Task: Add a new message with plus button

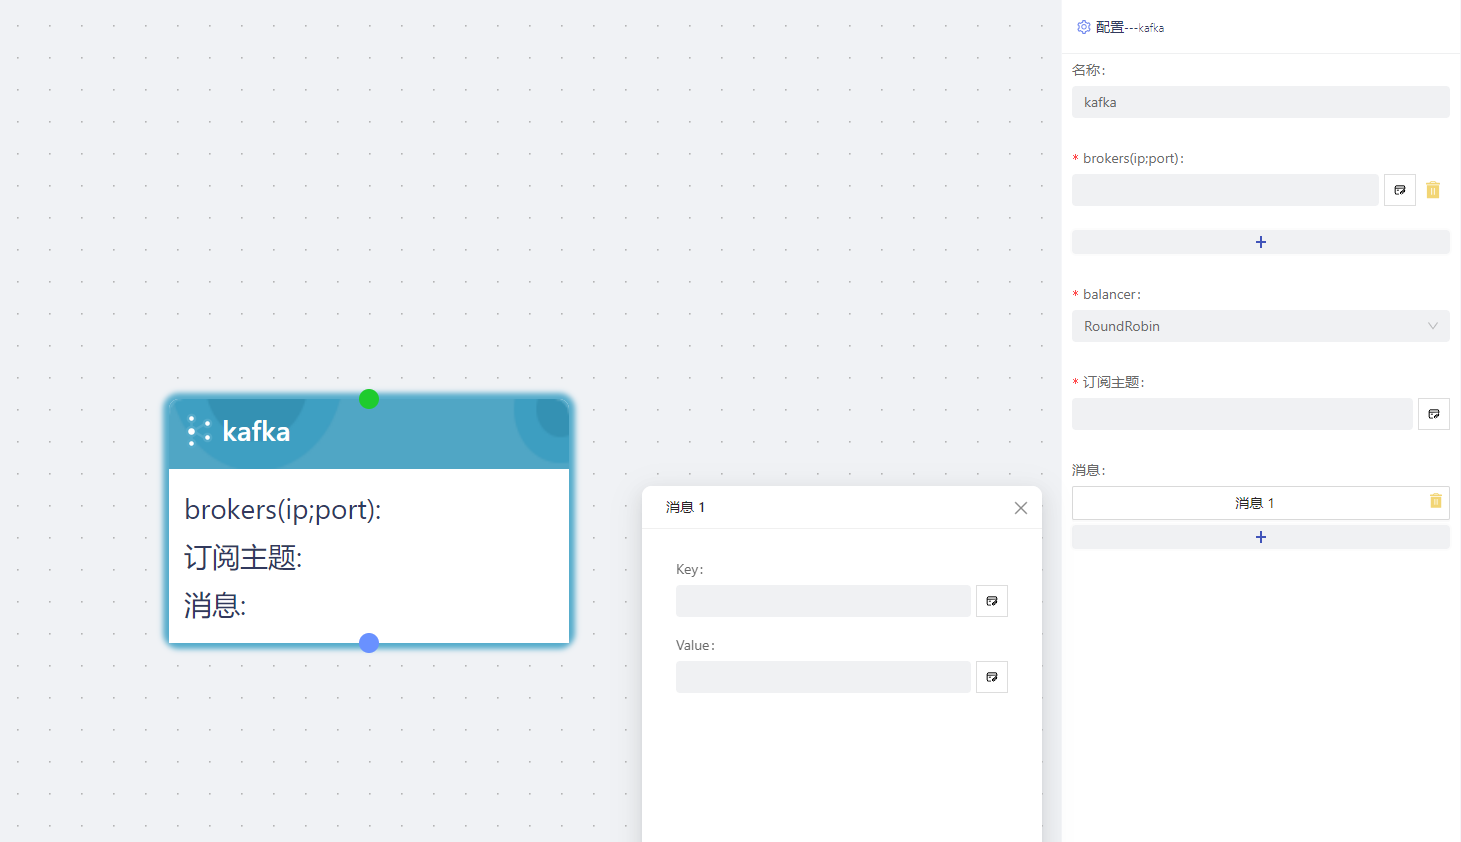Action: pyautogui.click(x=1261, y=537)
